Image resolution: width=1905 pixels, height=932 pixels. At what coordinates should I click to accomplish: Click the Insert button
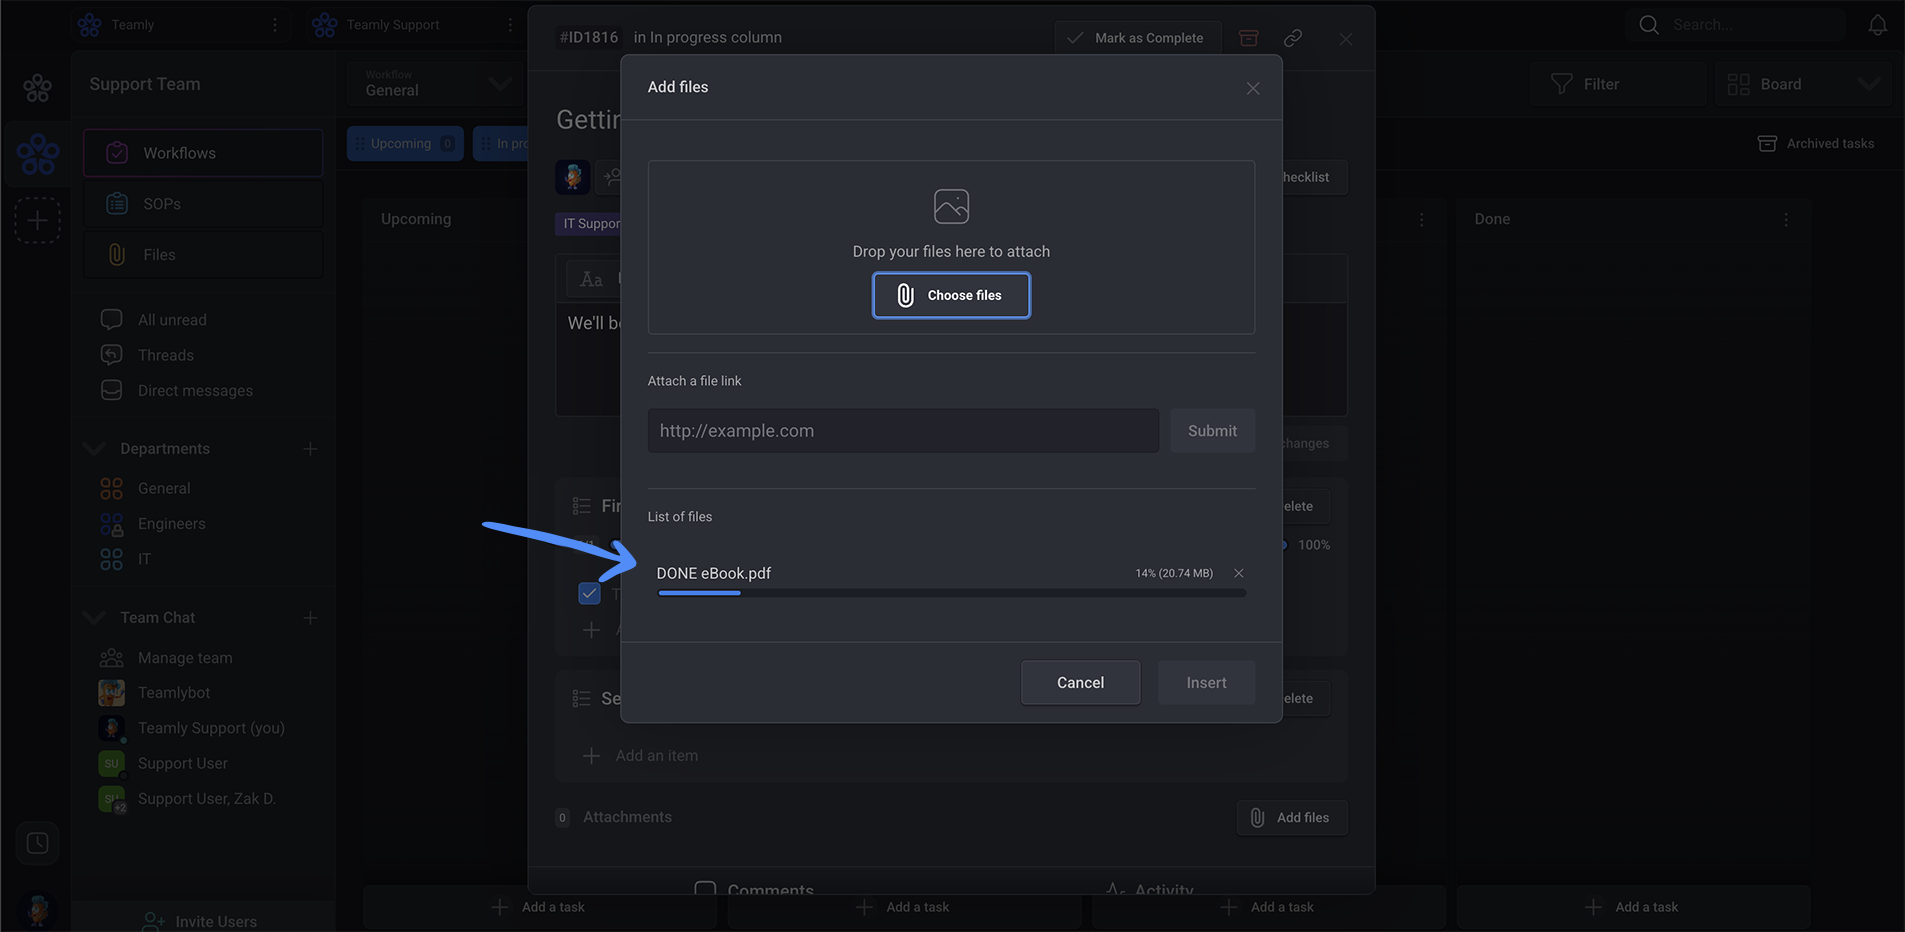click(1206, 682)
